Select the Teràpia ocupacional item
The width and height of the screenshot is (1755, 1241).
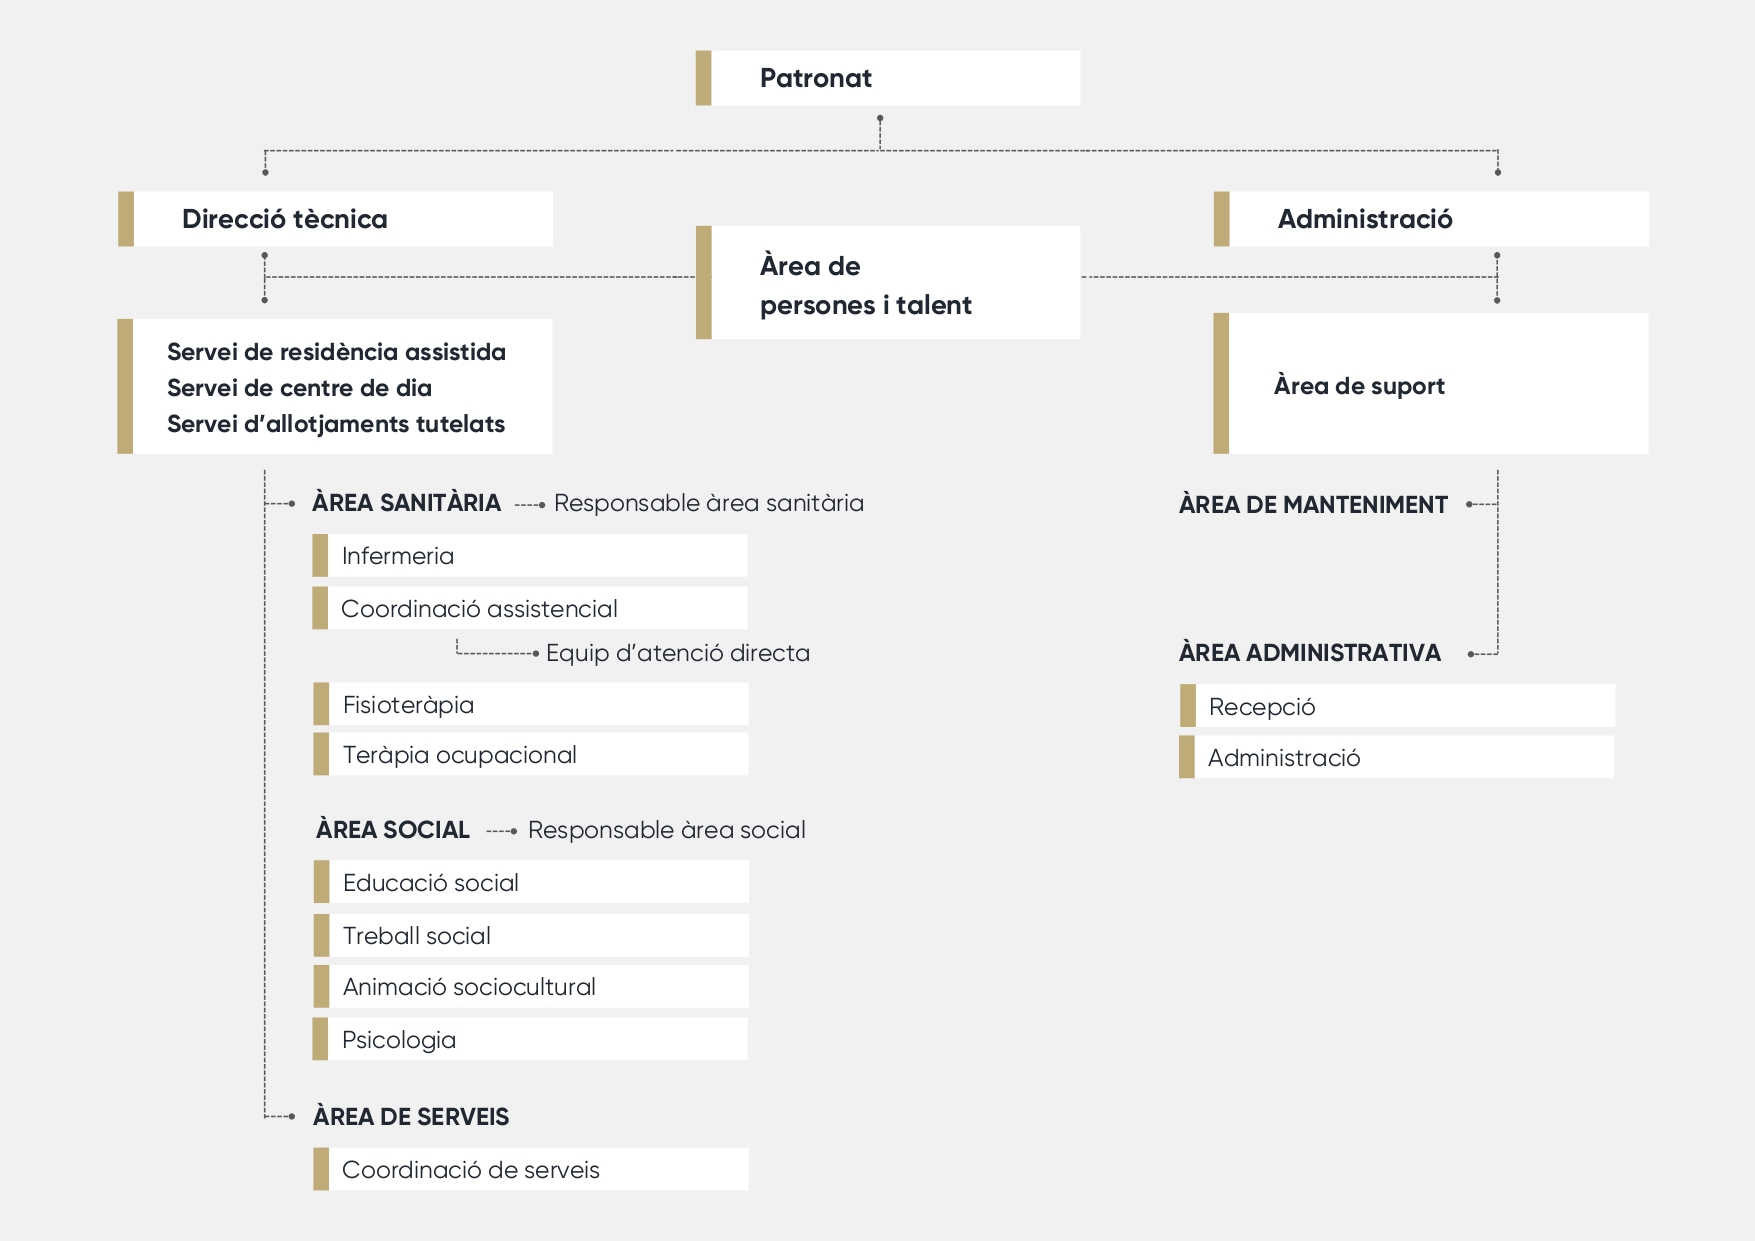tap(529, 755)
